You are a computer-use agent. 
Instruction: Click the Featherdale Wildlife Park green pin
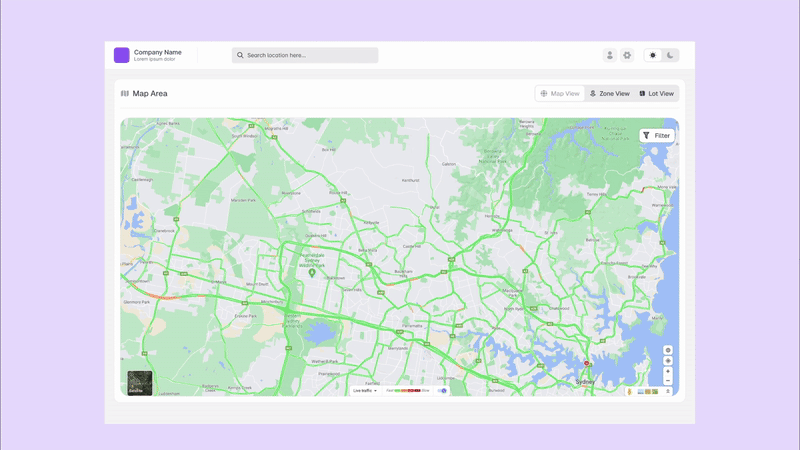pyautogui.click(x=312, y=273)
